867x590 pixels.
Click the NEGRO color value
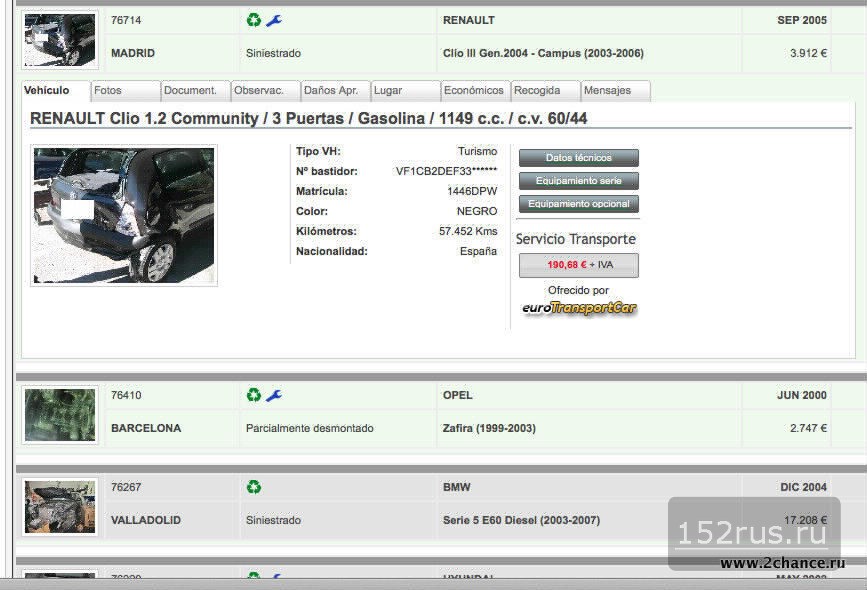[x=477, y=211]
